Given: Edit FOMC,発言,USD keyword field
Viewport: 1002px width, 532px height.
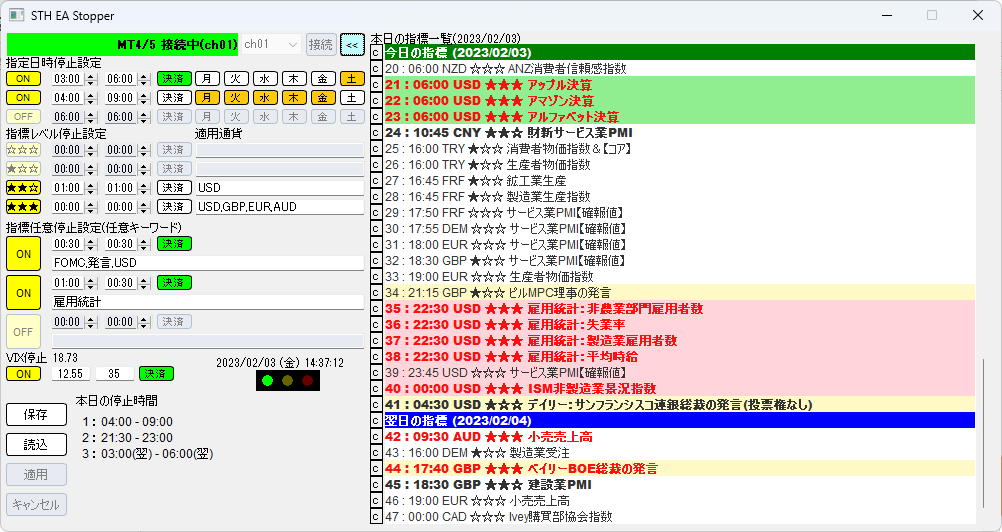Looking at the screenshot, I should [208, 262].
